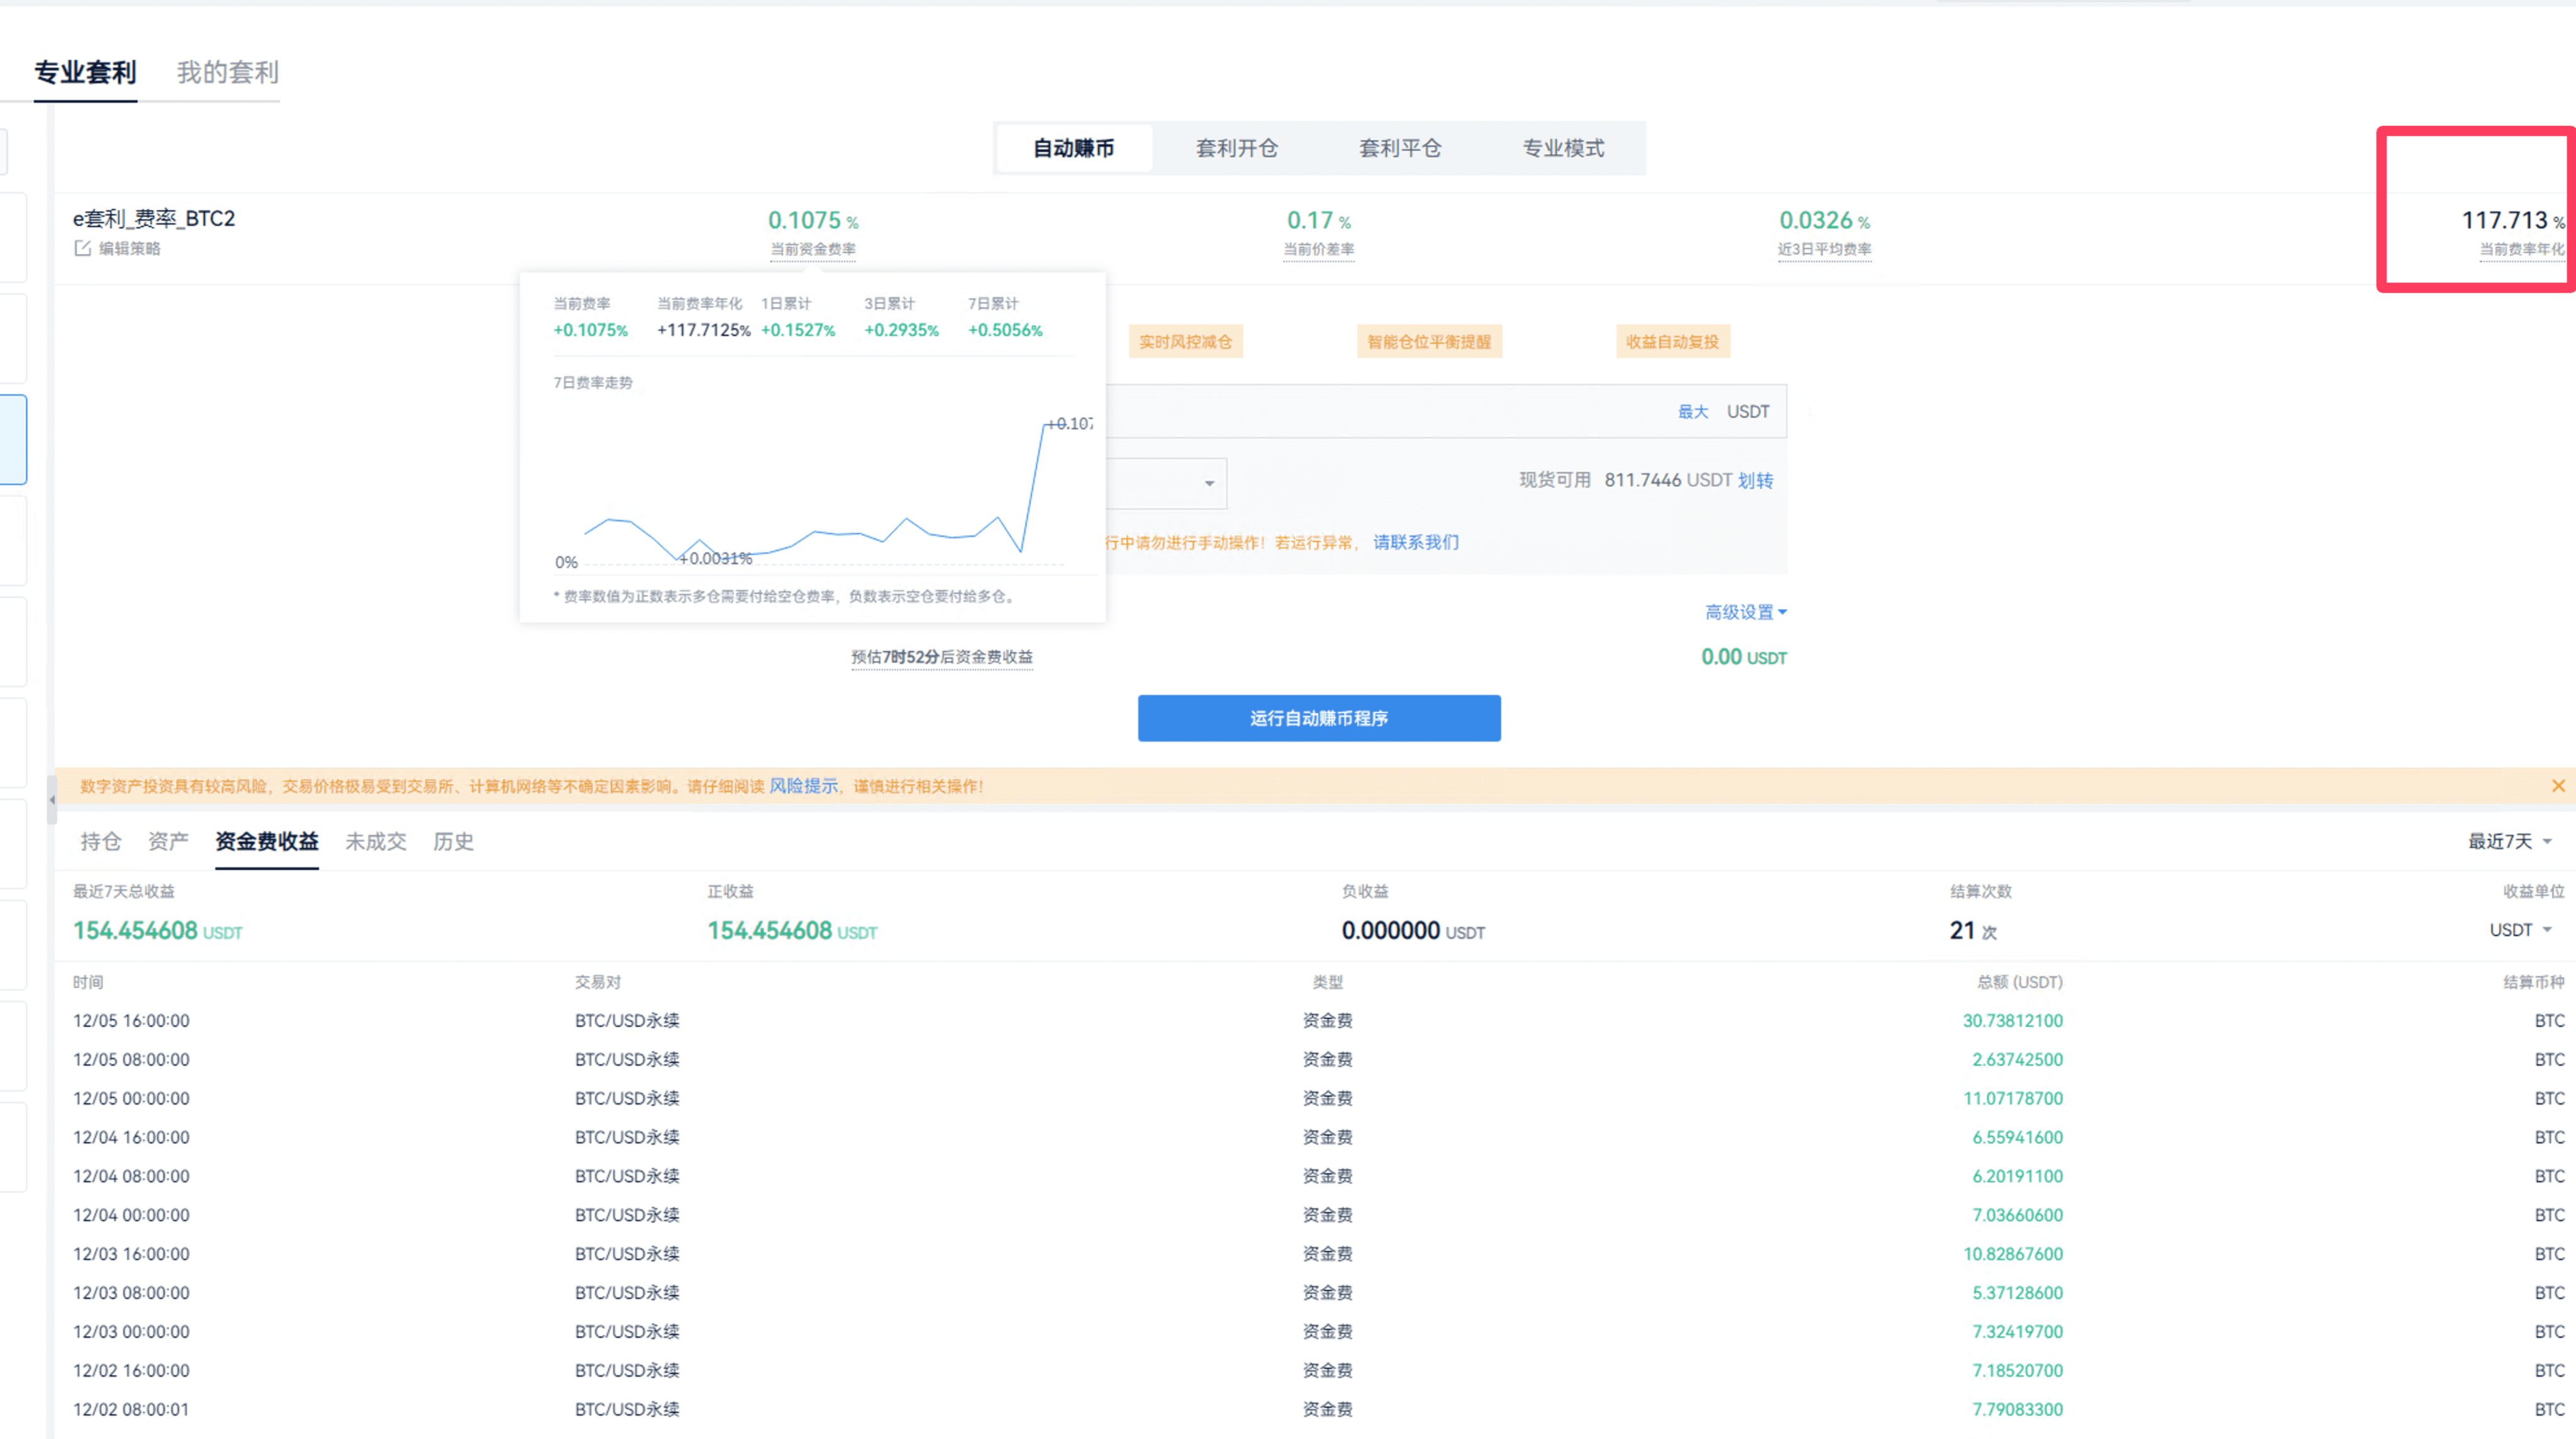Collapse the left sidebar with arrow handle

[x=52, y=800]
